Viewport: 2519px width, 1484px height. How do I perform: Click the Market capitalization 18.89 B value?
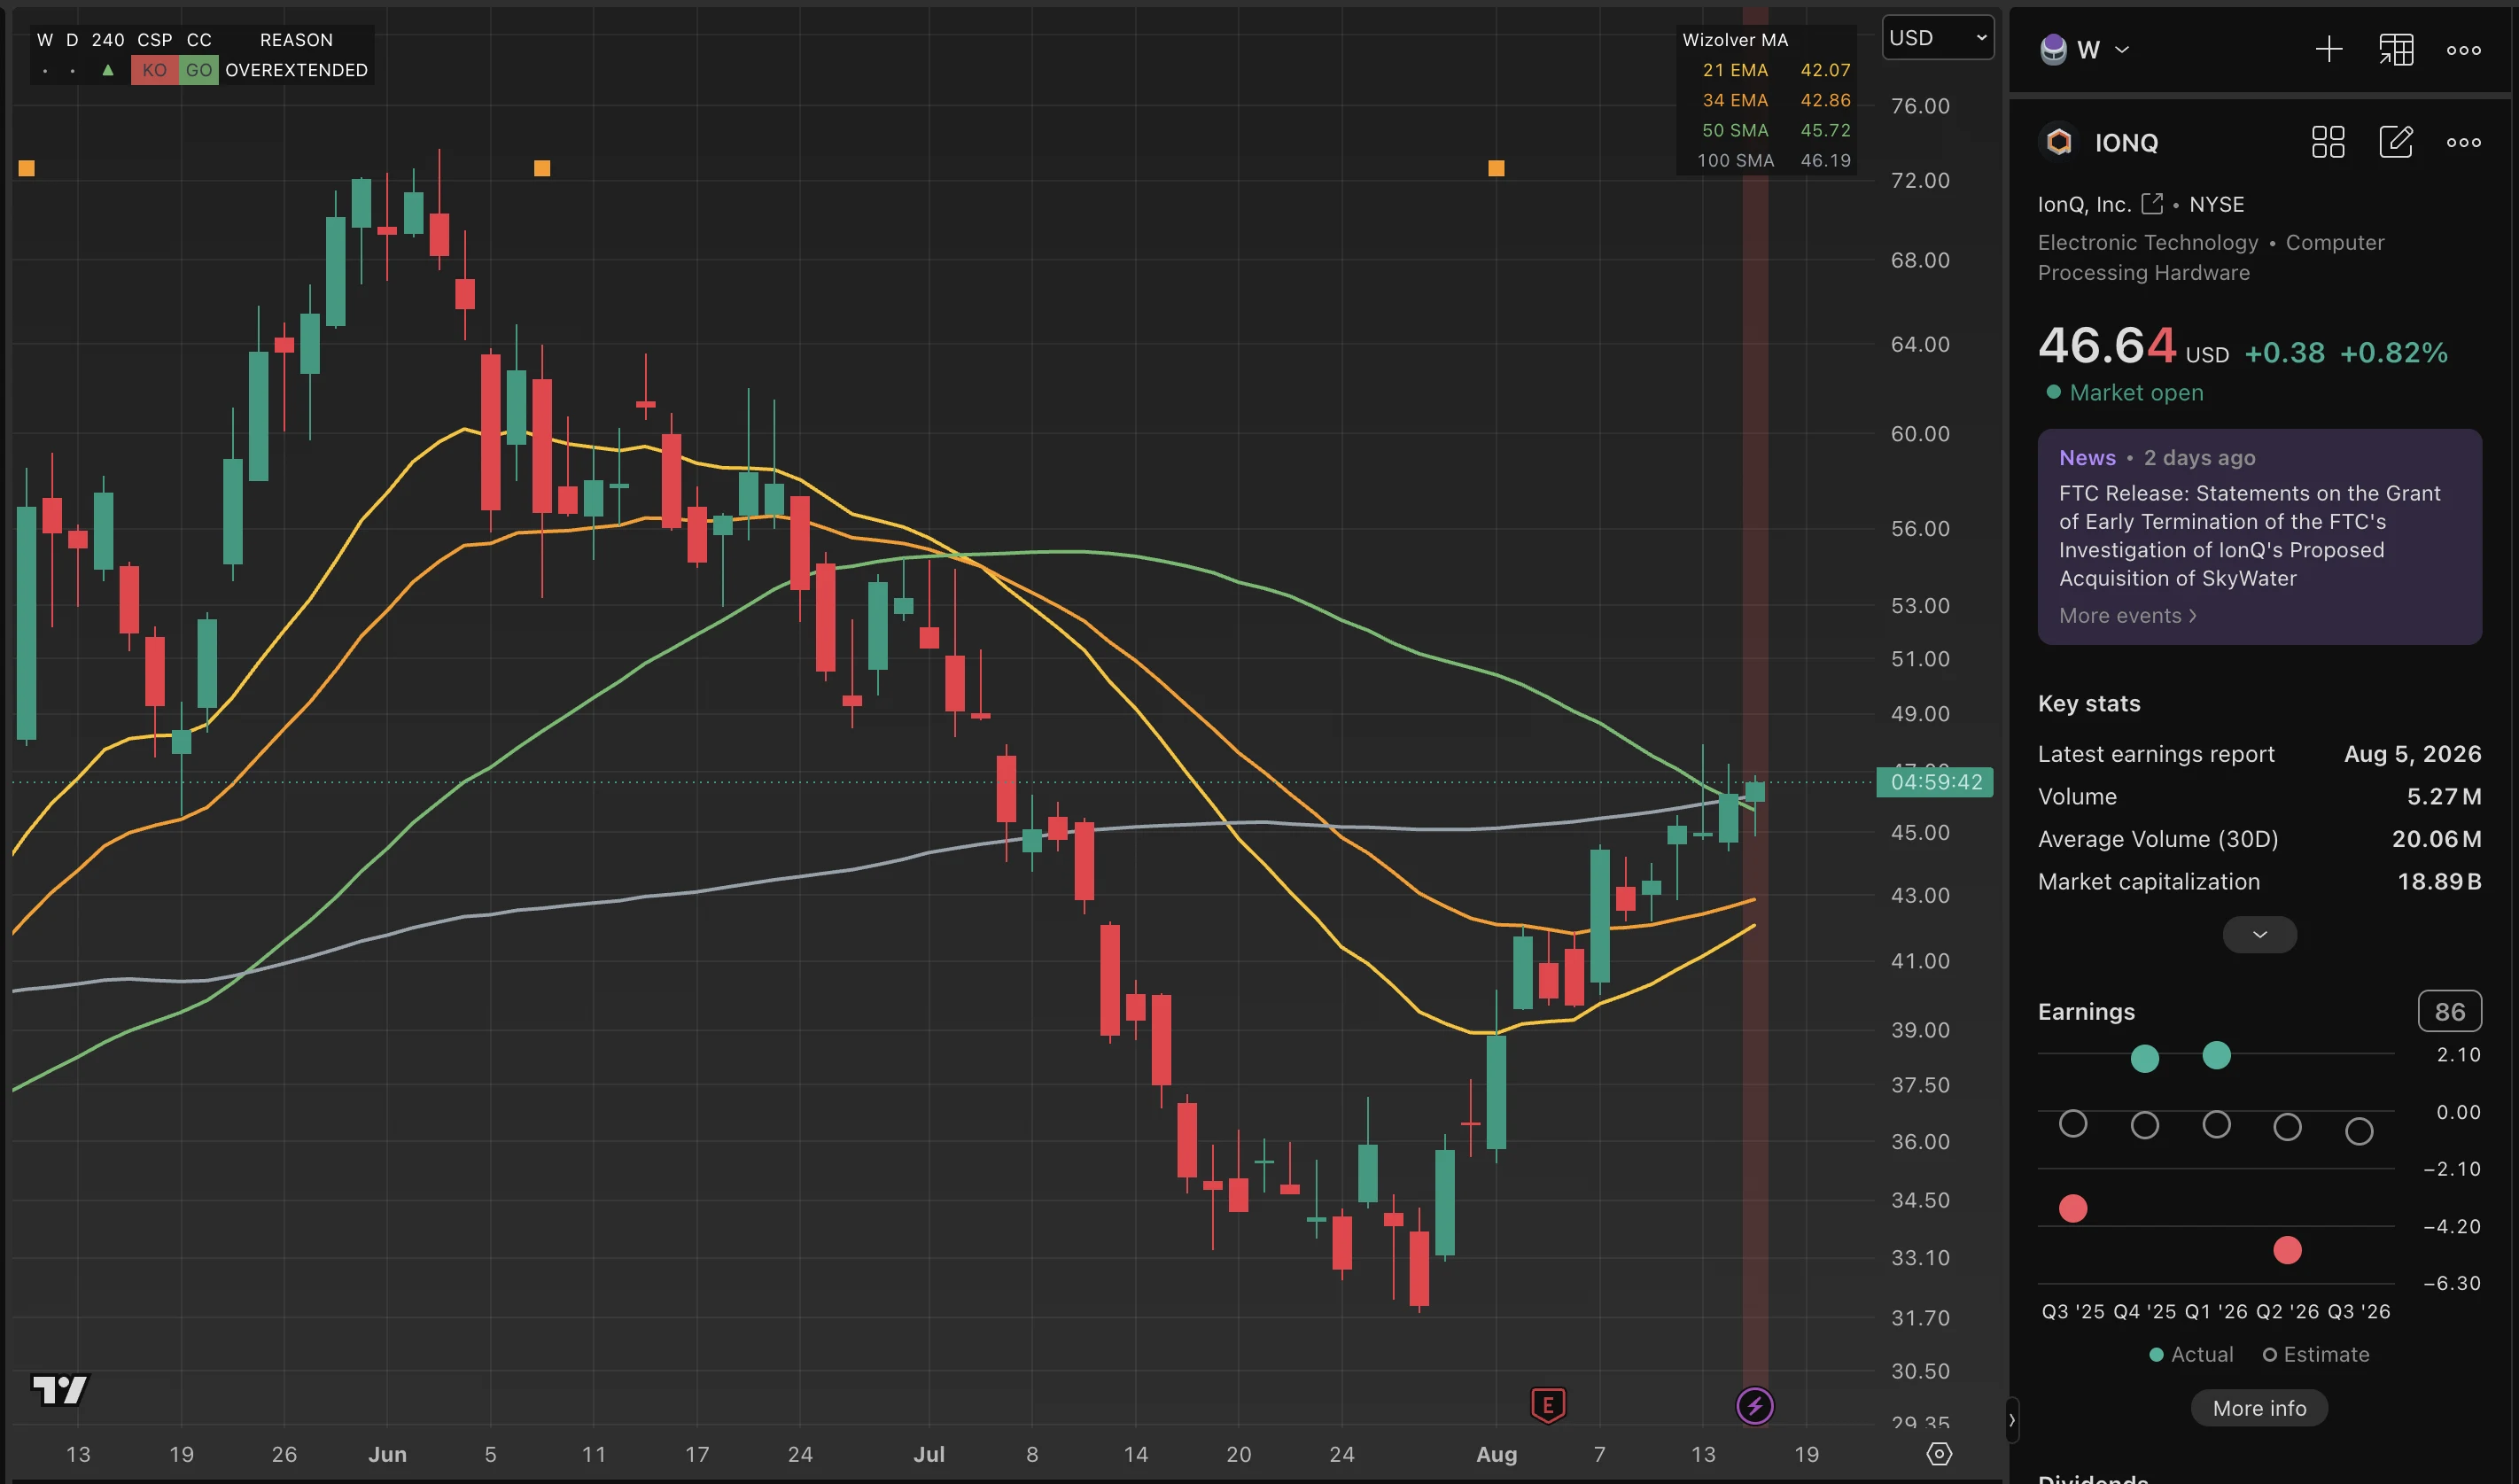[x=2439, y=882]
